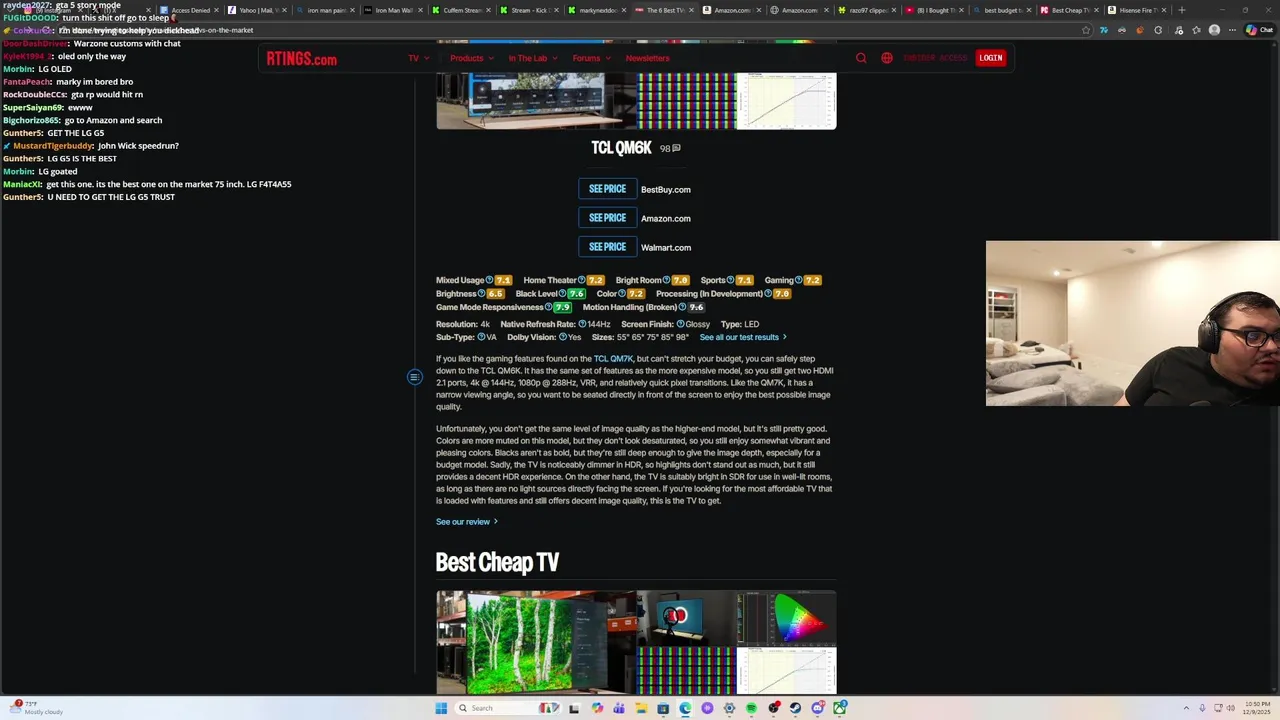Show Motion Handling help icon
The height and width of the screenshot is (720, 1280).
[682, 307]
